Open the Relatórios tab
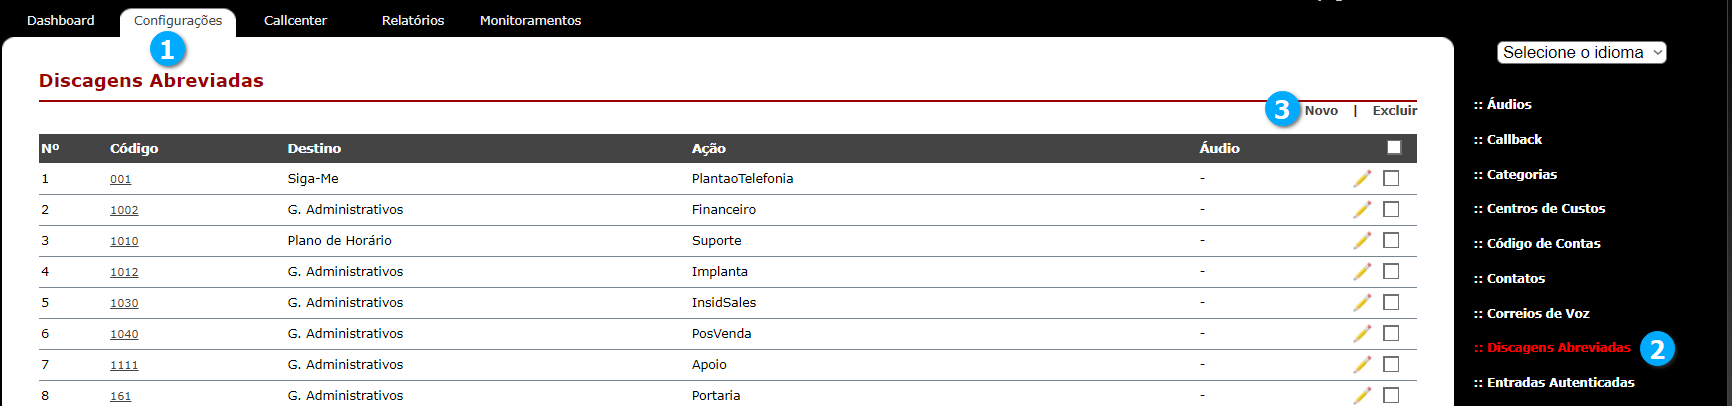Screen dimensions: 1732x406 click(x=413, y=20)
